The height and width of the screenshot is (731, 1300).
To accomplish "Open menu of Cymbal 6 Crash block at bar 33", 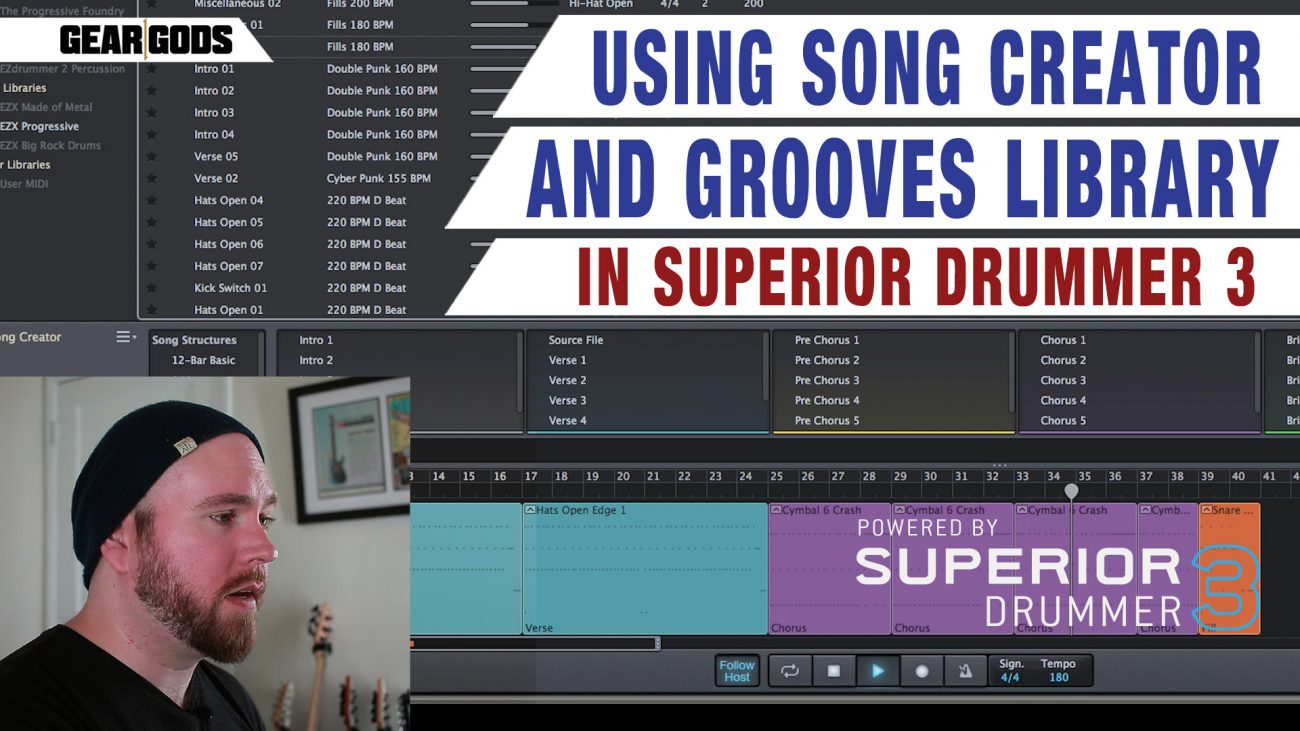I will (x=1022, y=510).
